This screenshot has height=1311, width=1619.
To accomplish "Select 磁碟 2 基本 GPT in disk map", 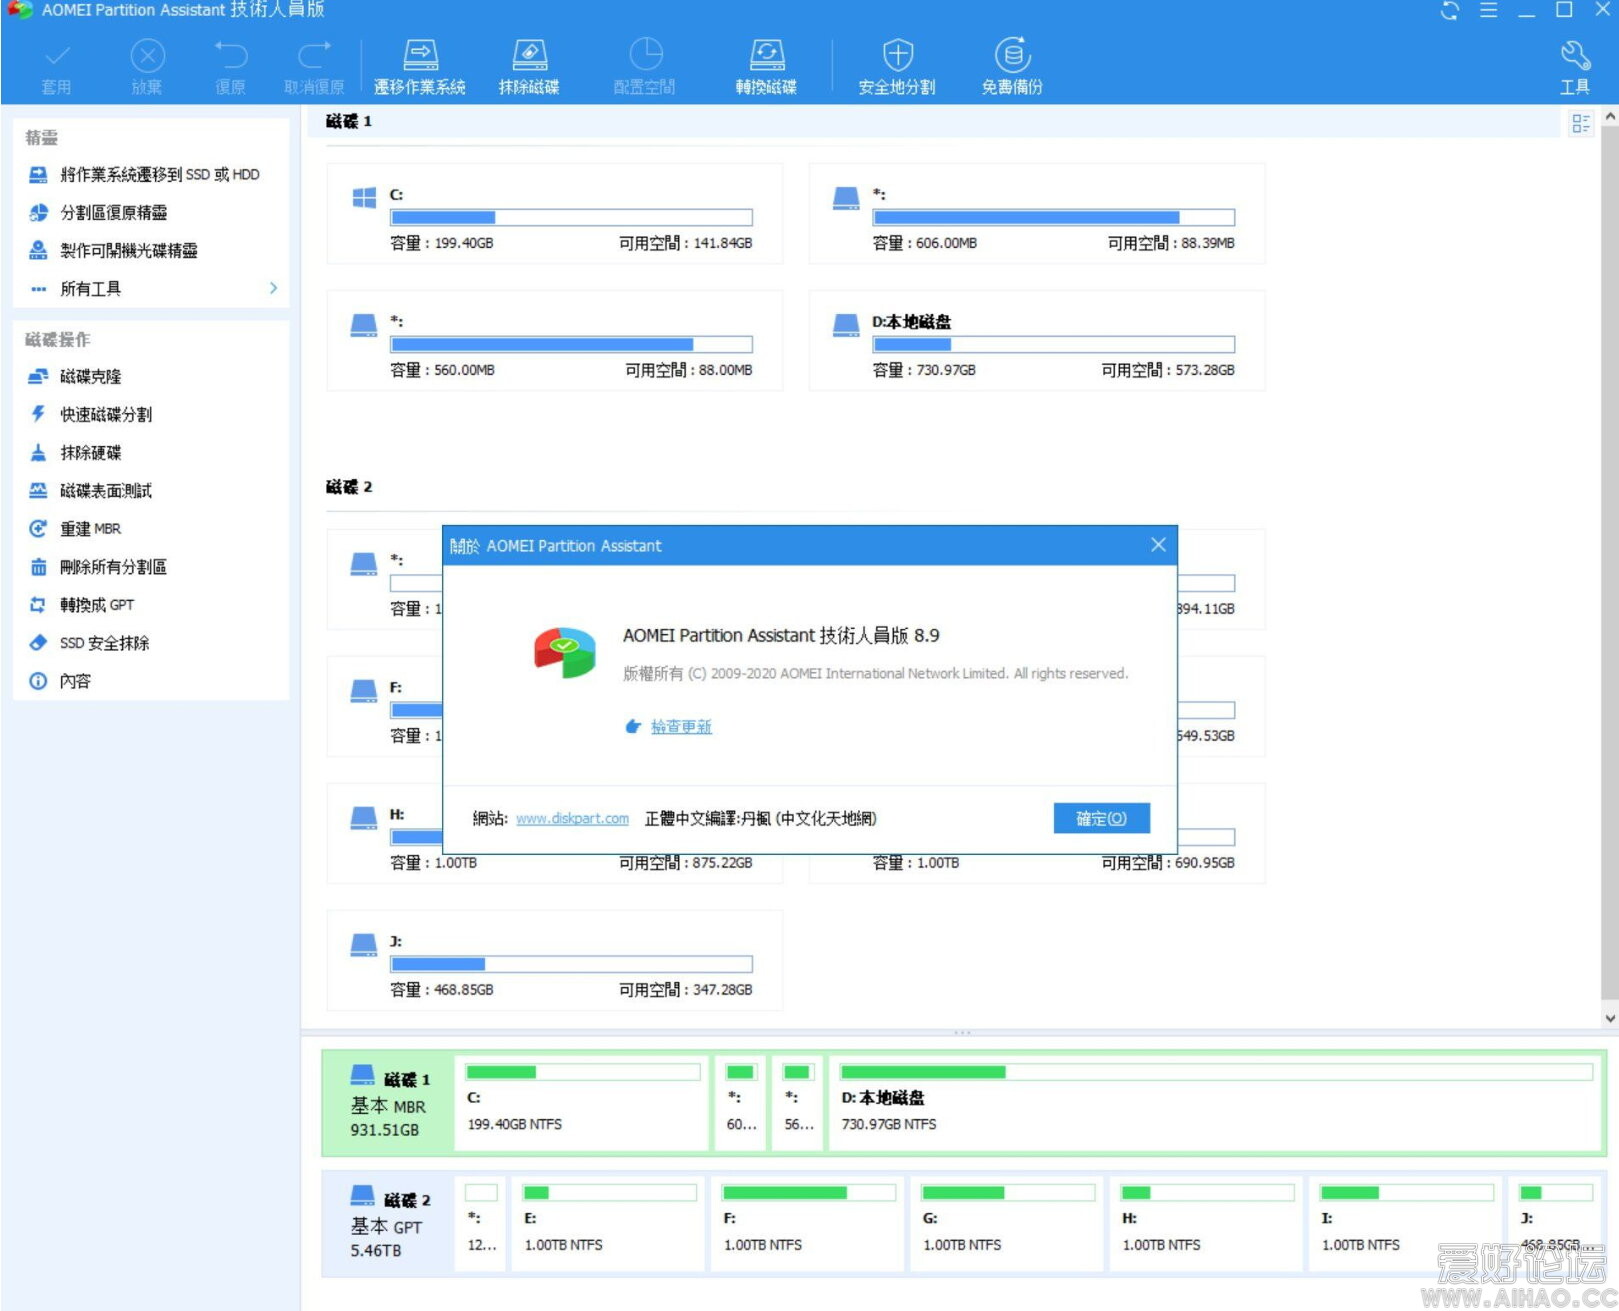I will click(x=390, y=1224).
